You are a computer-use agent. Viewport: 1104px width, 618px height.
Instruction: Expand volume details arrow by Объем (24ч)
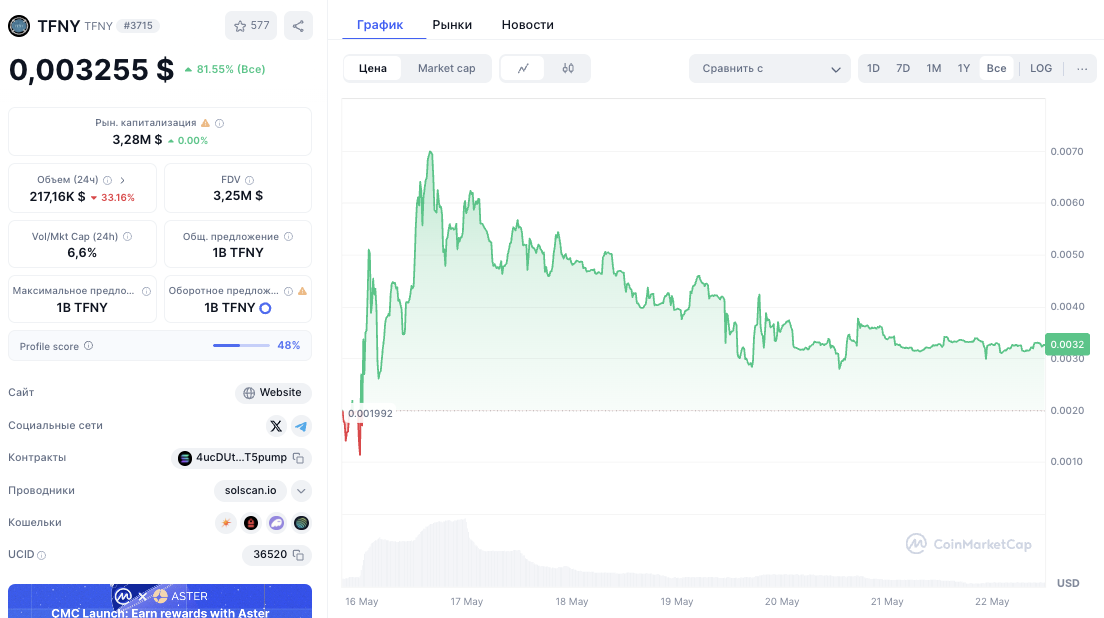[123, 180]
